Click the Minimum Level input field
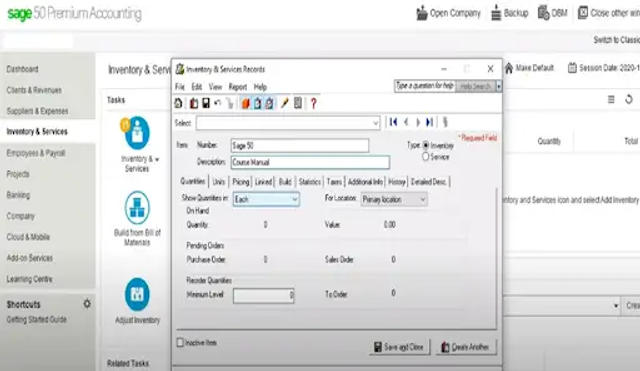The image size is (640, 371). (264, 295)
